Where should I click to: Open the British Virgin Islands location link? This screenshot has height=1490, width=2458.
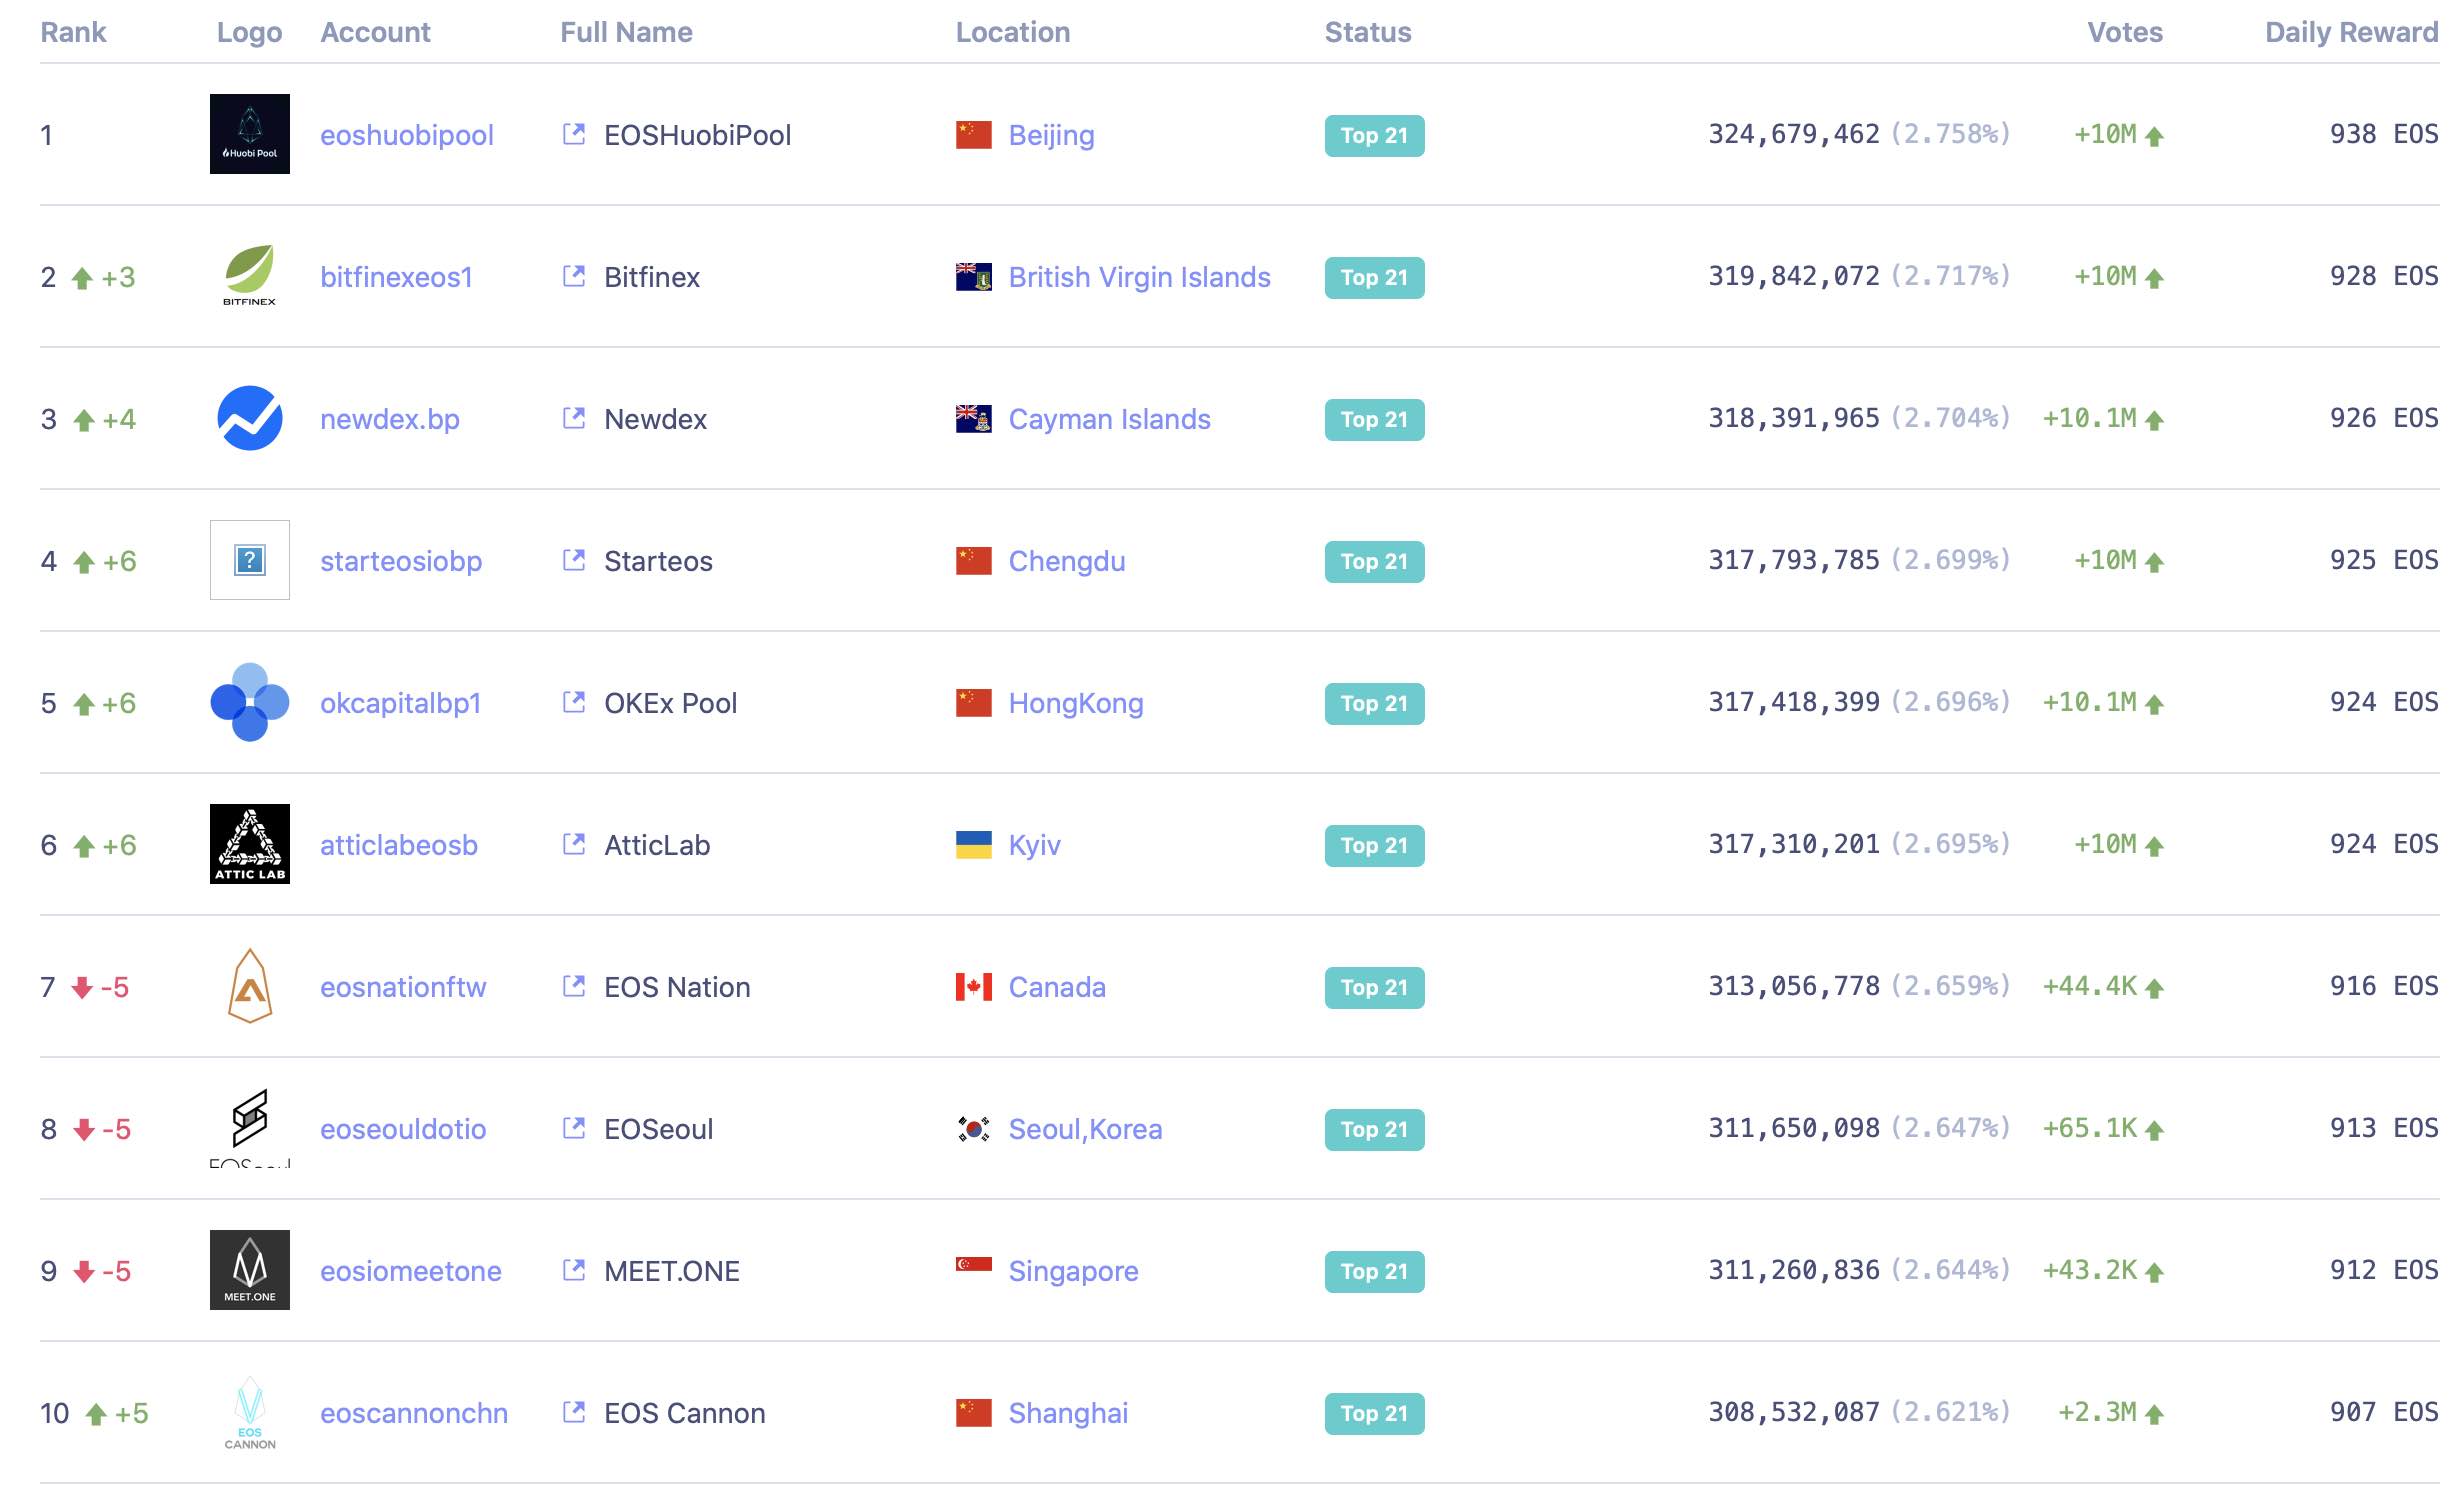(1139, 277)
